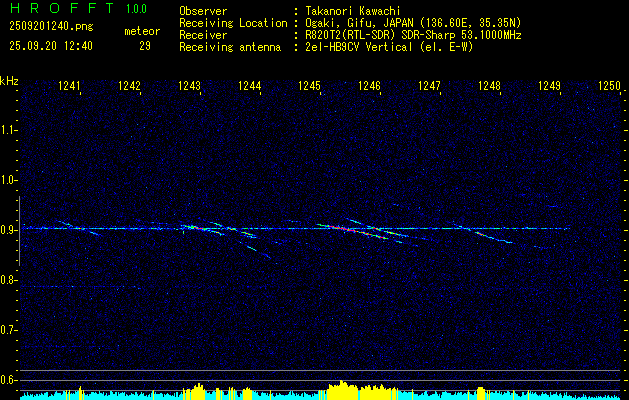Click the 1249 time marker

pyautogui.click(x=549, y=86)
